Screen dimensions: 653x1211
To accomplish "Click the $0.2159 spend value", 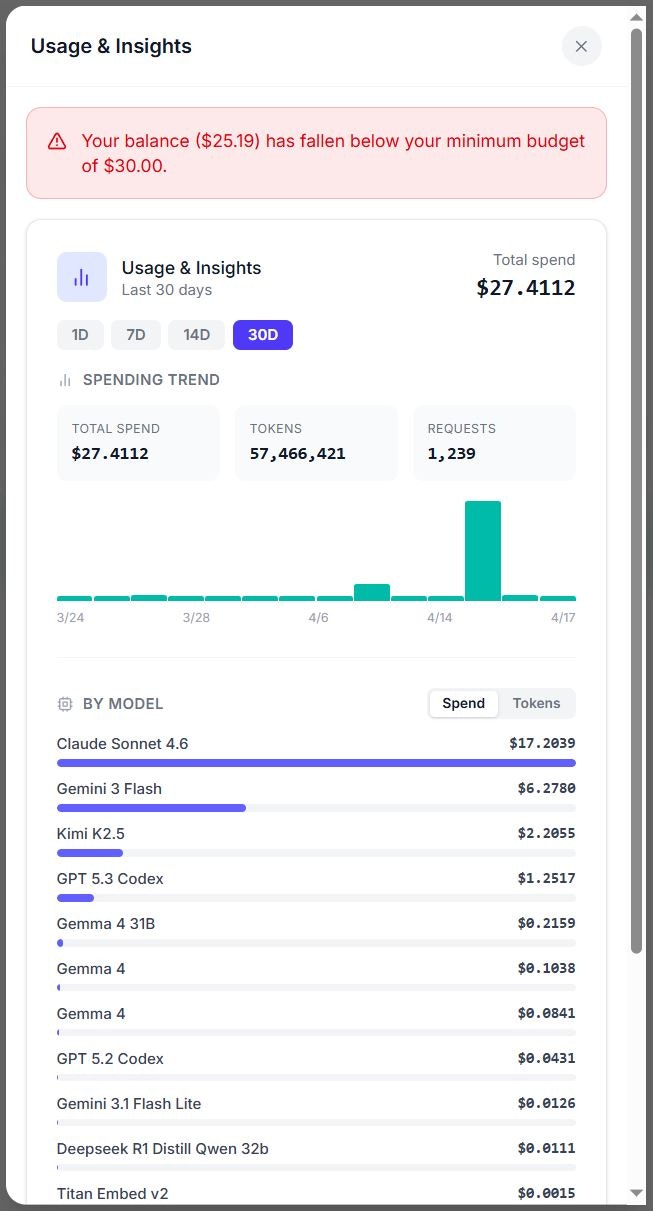I will coord(546,924).
